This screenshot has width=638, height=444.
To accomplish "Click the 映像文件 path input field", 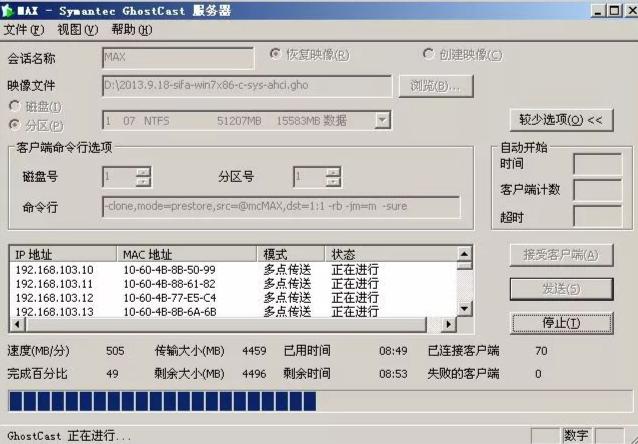I will click(247, 86).
